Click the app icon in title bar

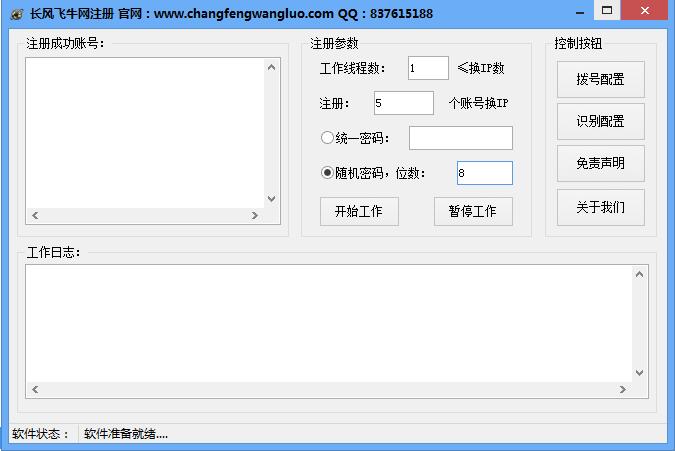click(17, 14)
